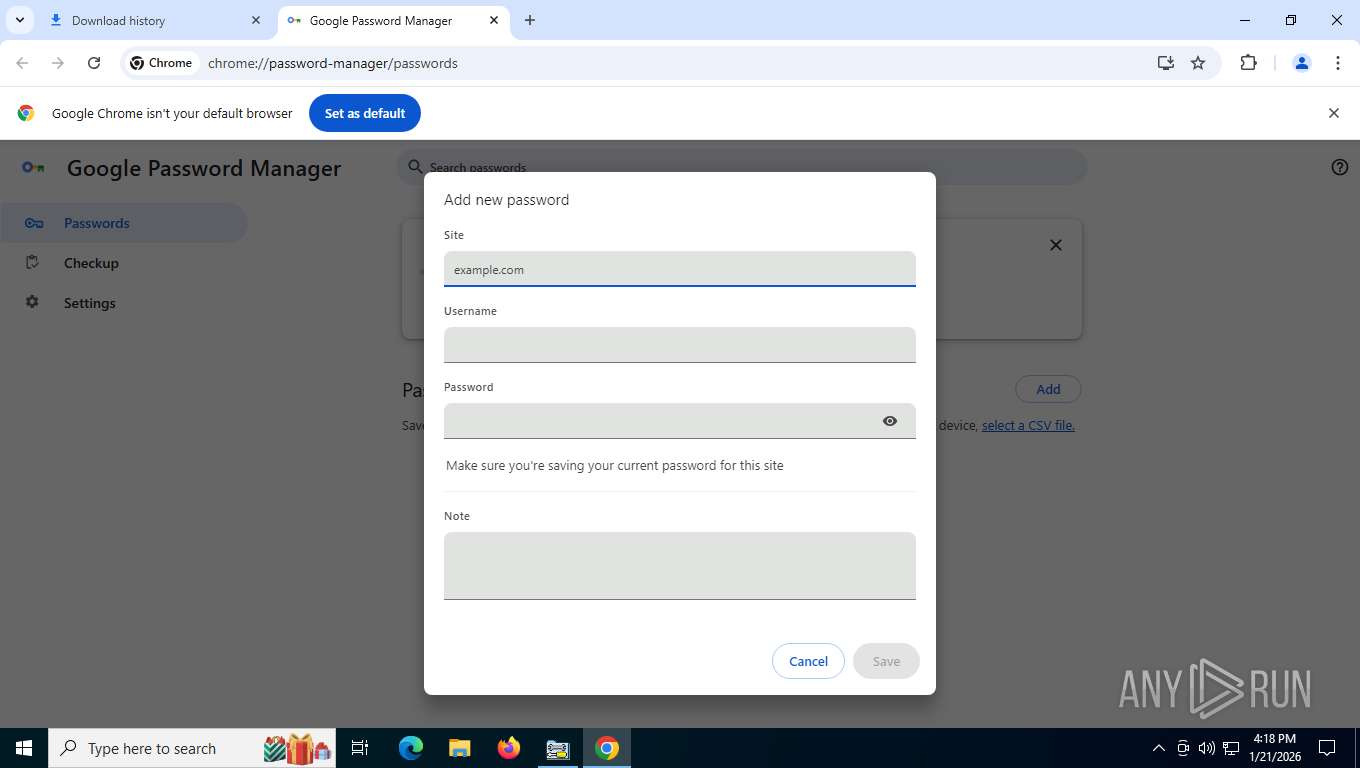Click the Chrome site info chip
1360x768 pixels.
click(x=161, y=63)
